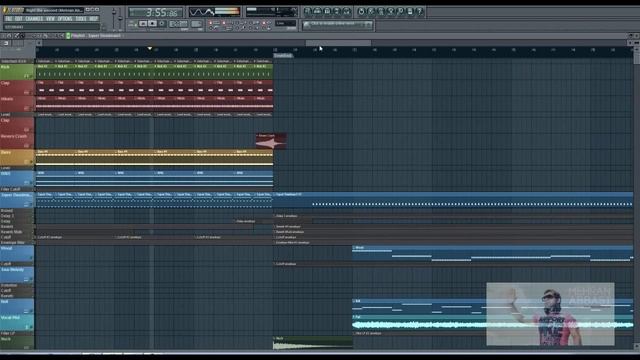Click the save project shortcut icon
This screenshot has height=360, width=640.
(371, 11)
